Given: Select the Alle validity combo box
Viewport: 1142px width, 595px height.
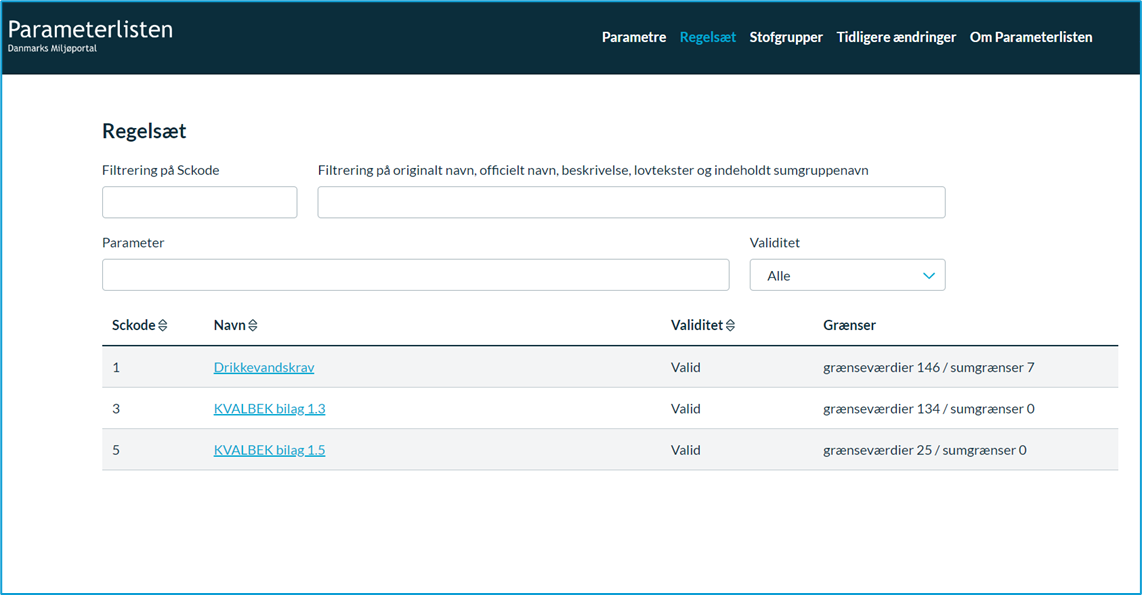Looking at the screenshot, I should 848,275.
